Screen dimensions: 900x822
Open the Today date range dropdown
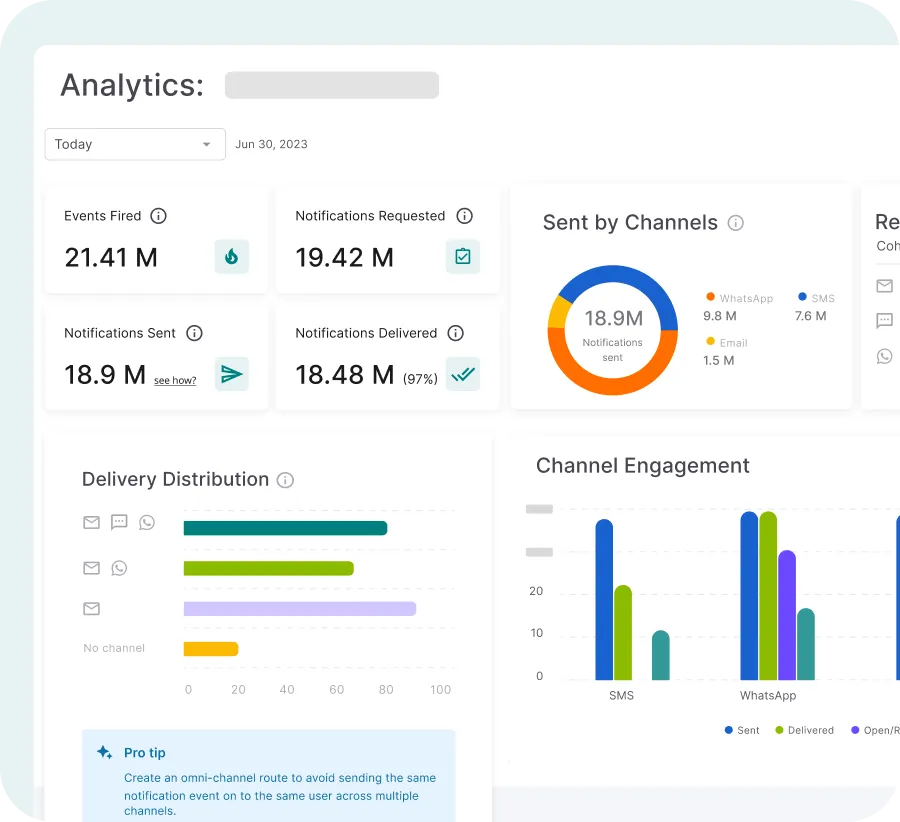135,144
